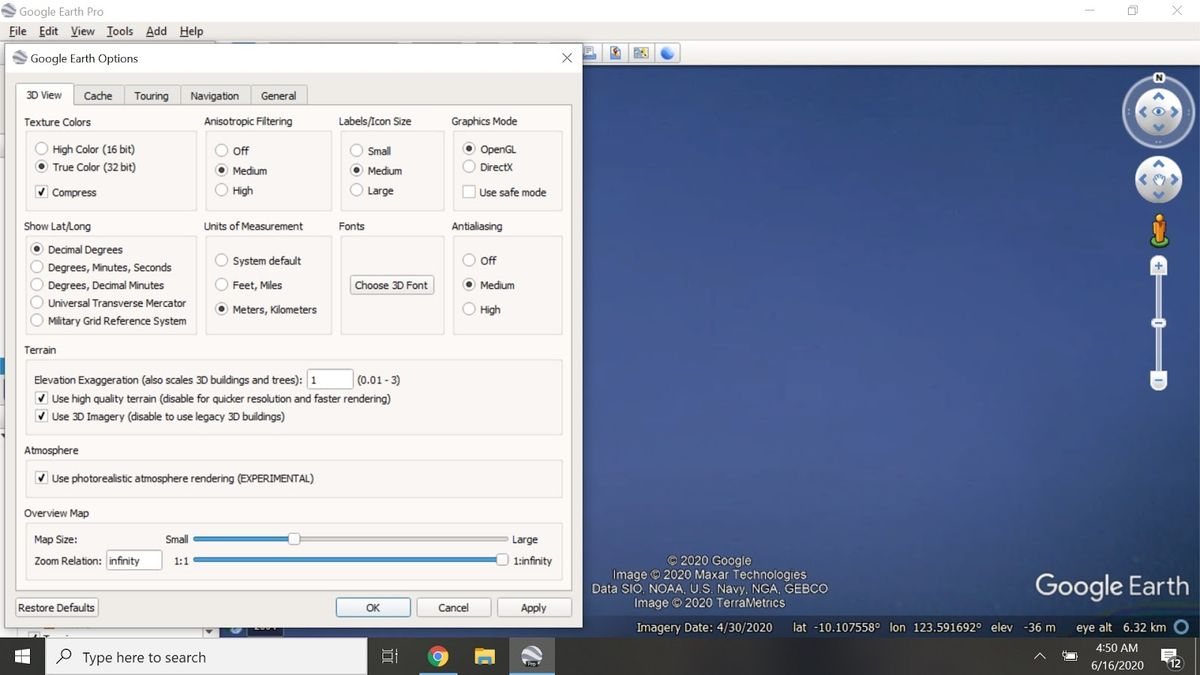Click the Look up arrow on eye joystick

pyautogui.click(x=1159, y=96)
